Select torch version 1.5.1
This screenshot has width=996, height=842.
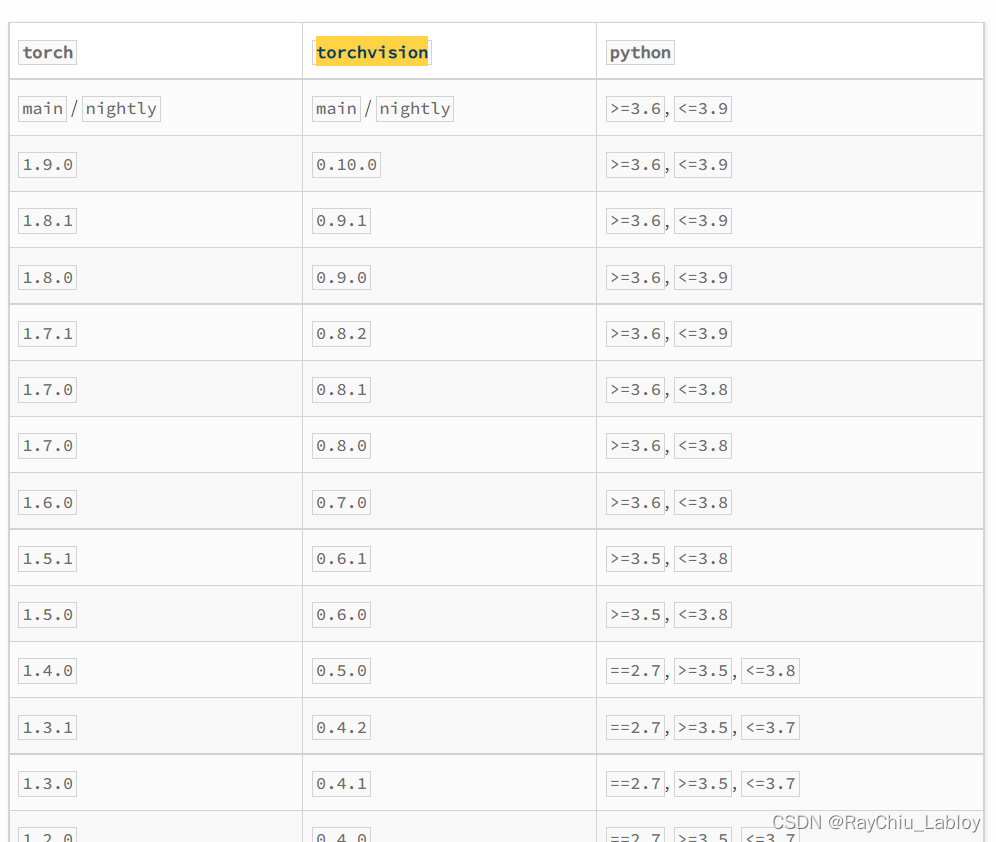click(48, 559)
